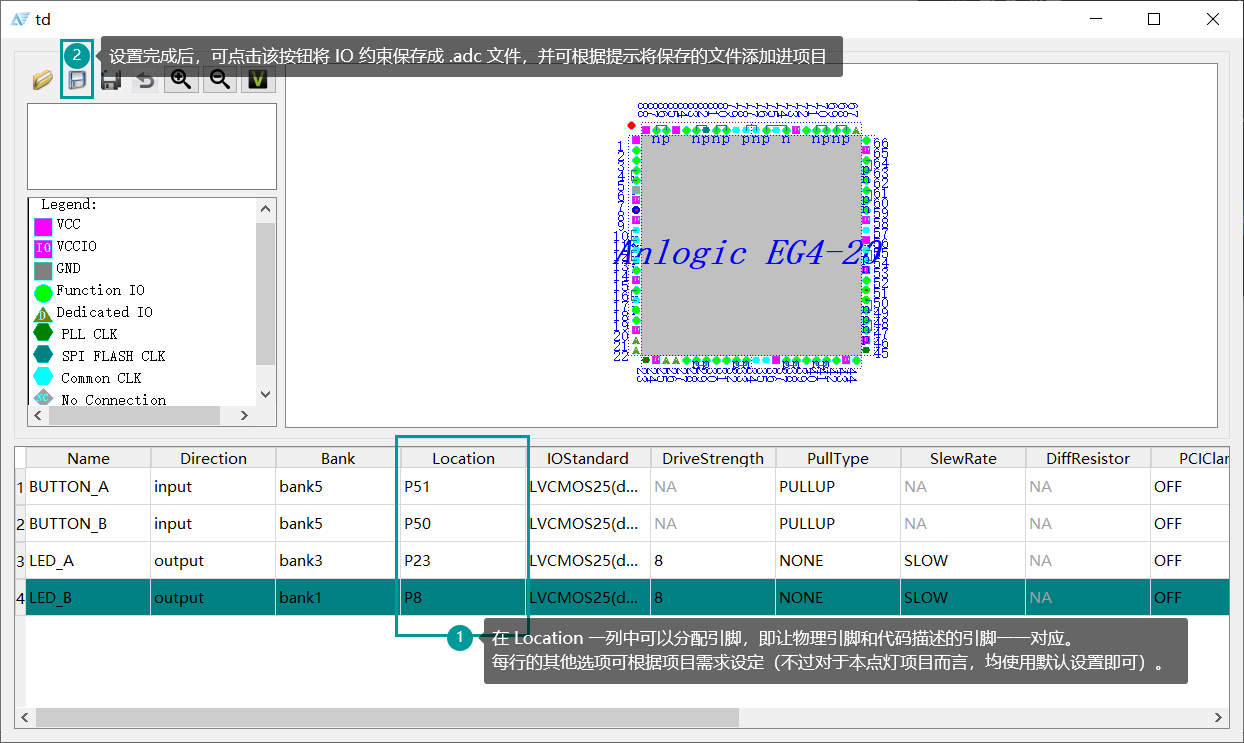Click the DiffResistor column header
The image size is (1244, 743).
point(1088,458)
